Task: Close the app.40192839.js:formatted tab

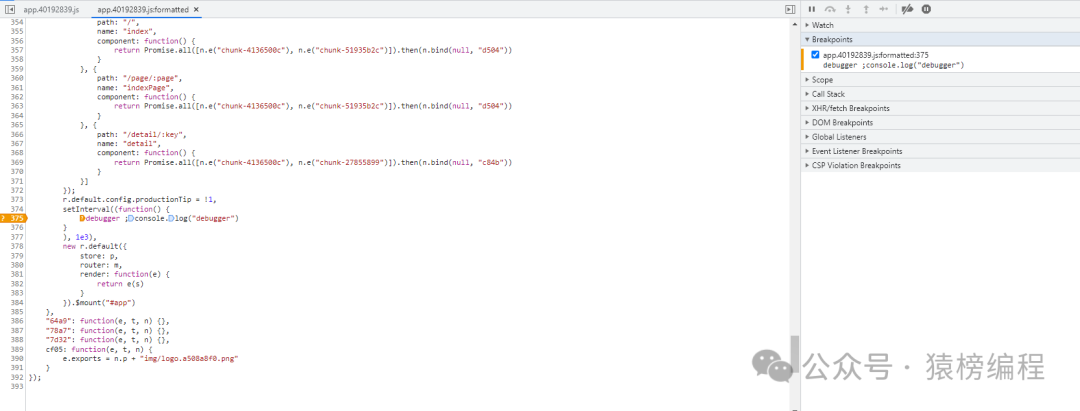Action: 196,10
